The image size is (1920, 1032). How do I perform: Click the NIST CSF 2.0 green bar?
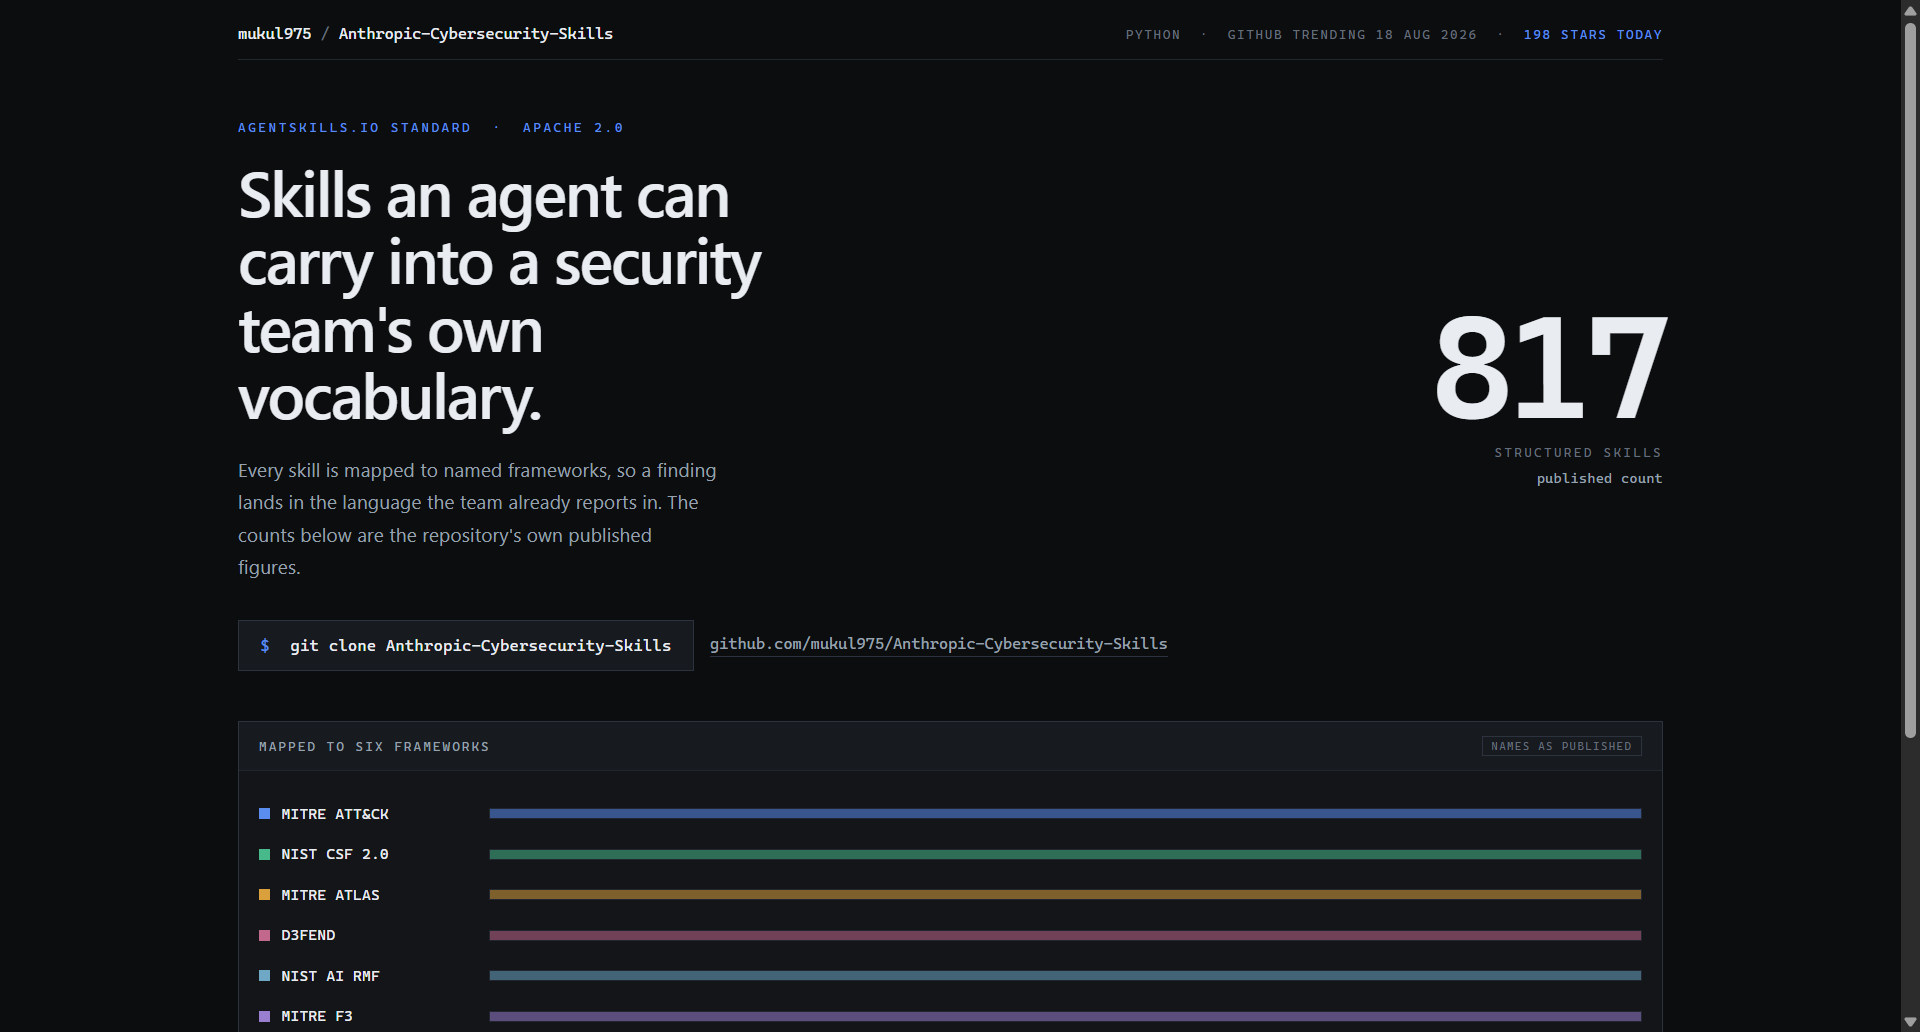point(1065,854)
